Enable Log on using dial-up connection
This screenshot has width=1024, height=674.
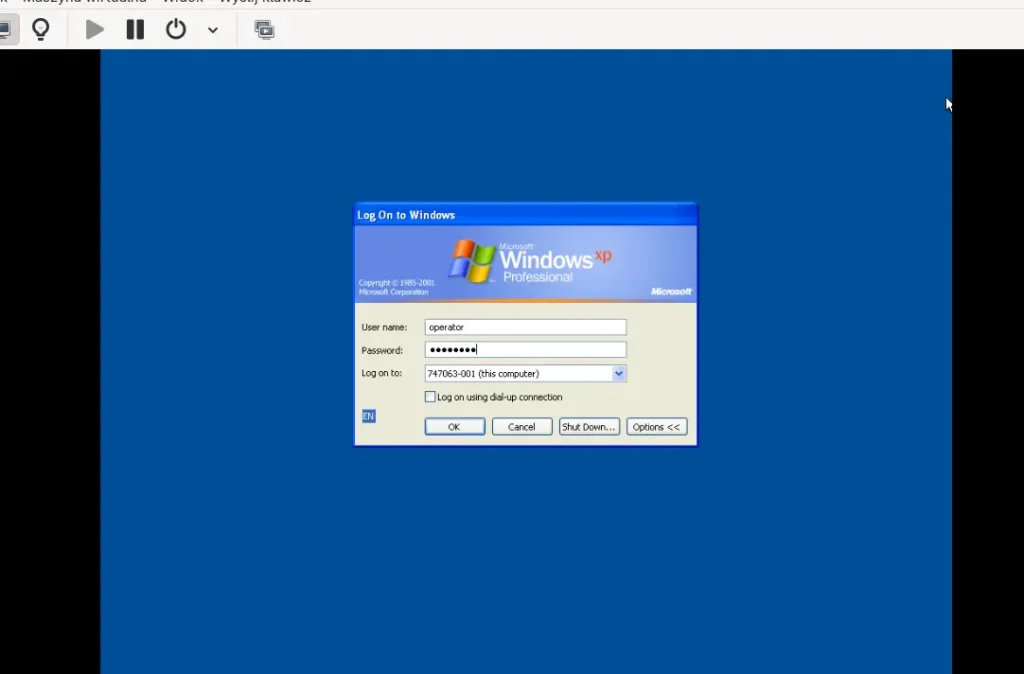pos(430,397)
